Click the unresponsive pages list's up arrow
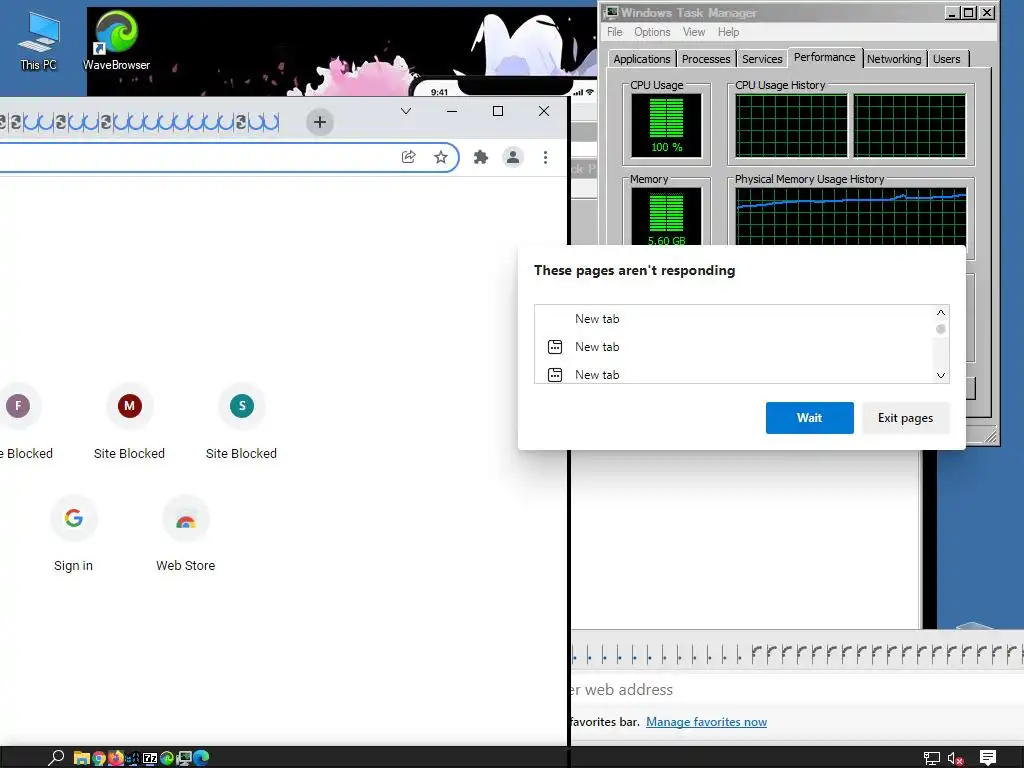Image resolution: width=1024 pixels, height=768 pixels. [x=940, y=312]
